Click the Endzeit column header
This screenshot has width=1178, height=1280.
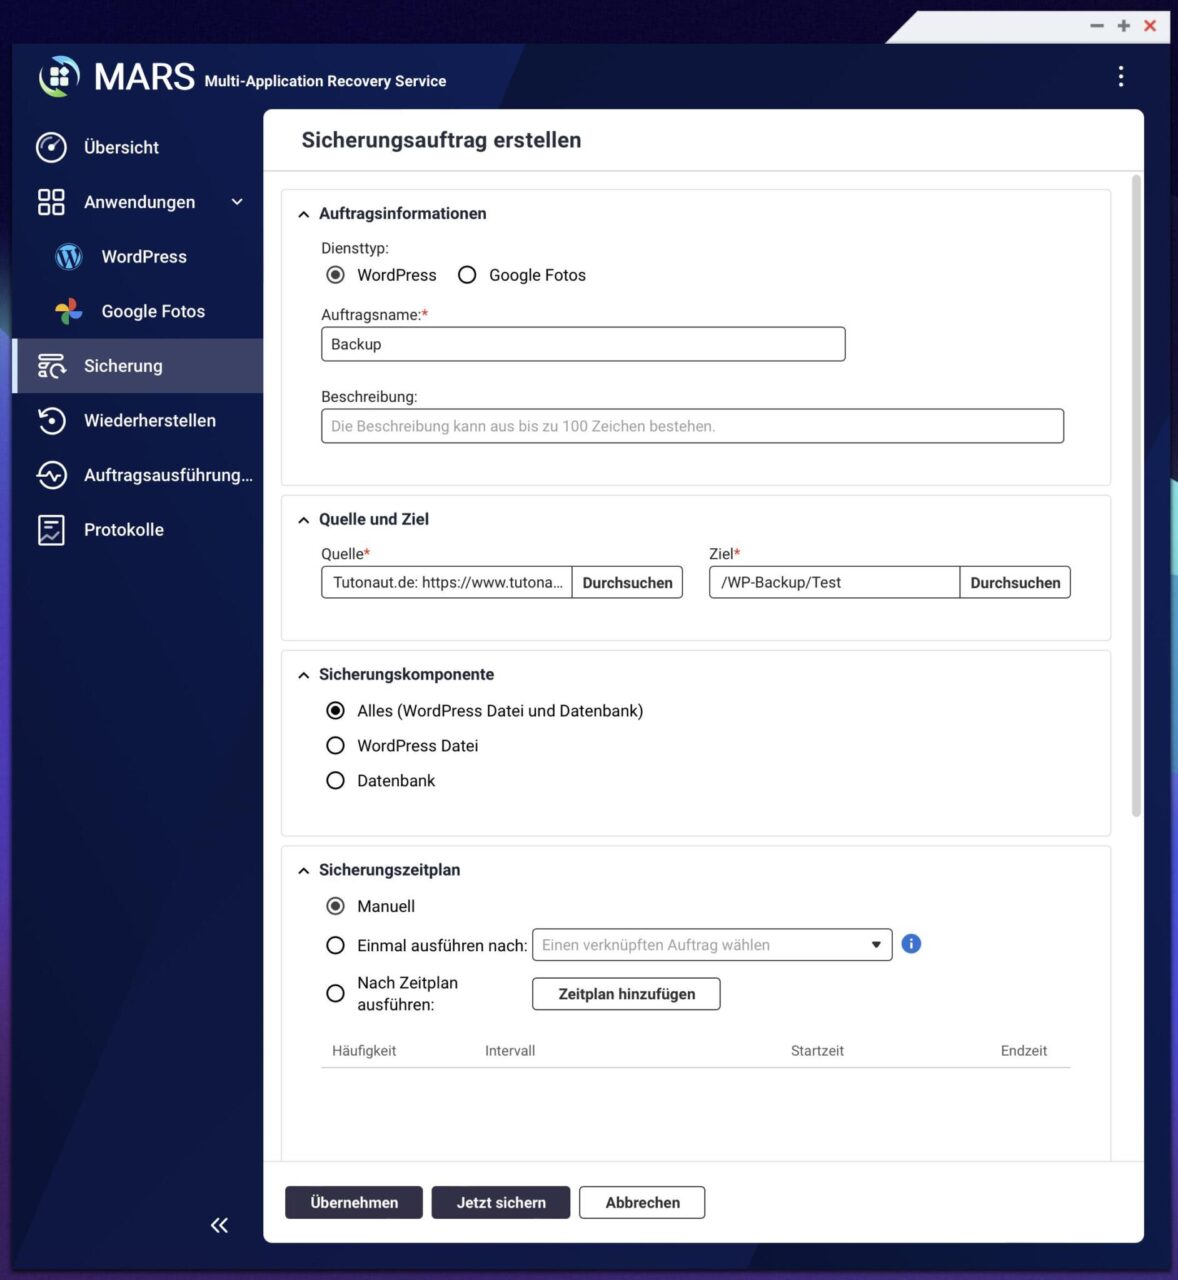coord(1024,1051)
